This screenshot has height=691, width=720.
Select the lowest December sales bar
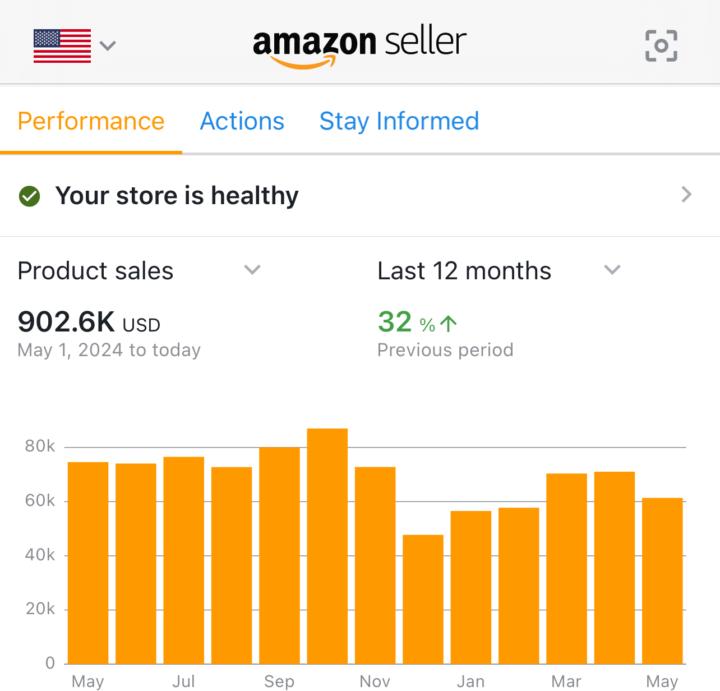tap(423, 599)
